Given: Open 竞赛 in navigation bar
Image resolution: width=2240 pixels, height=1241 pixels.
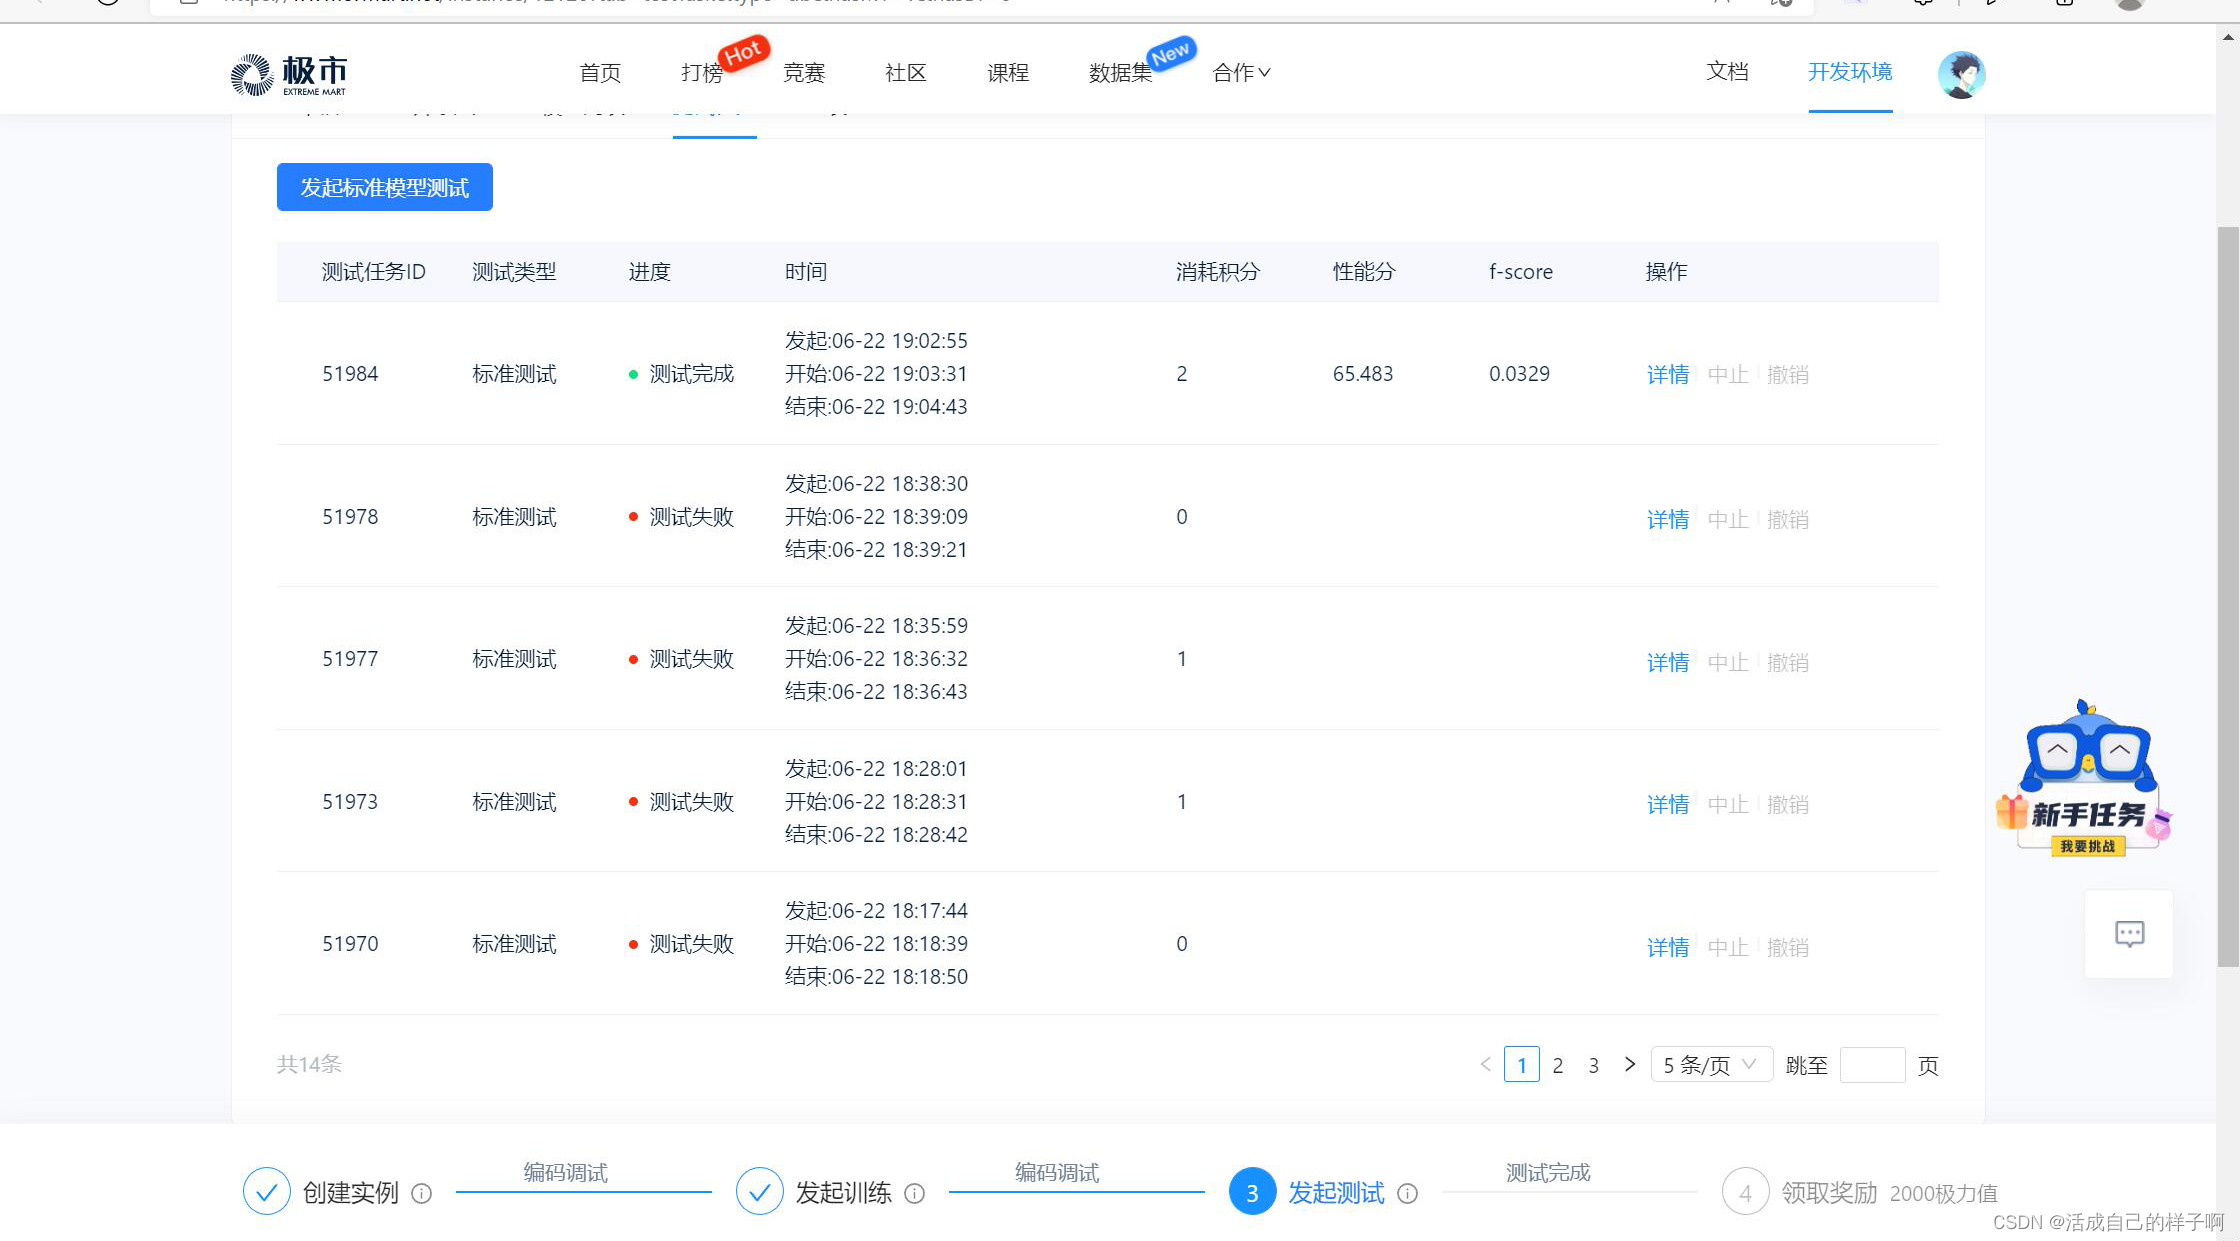Looking at the screenshot, I should (x=803, y=73).
